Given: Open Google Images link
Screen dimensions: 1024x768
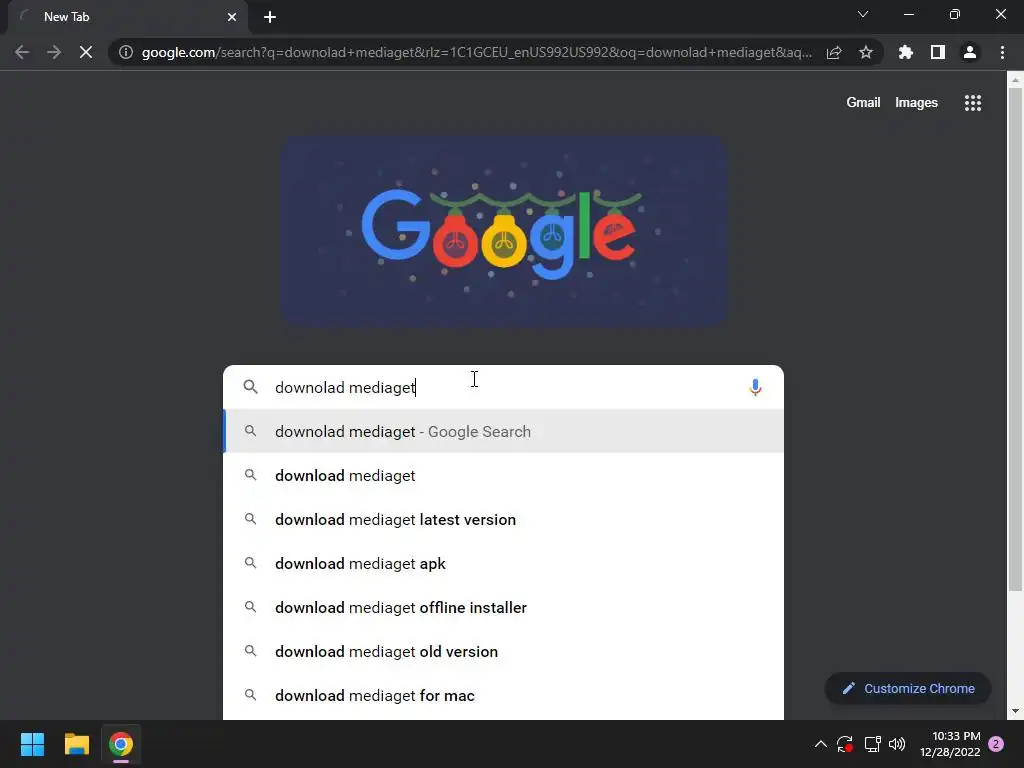Looking at the screenshot, I should click(916, 103).
